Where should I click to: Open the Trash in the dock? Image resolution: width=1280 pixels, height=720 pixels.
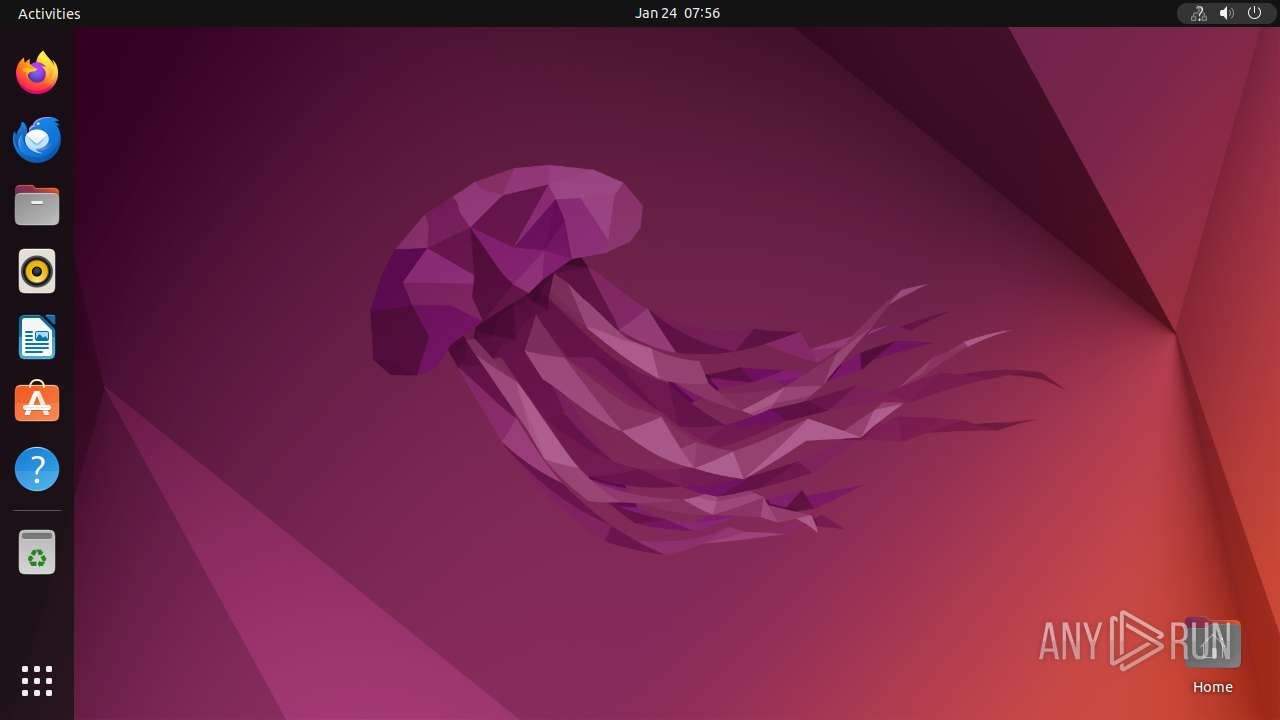37,552
